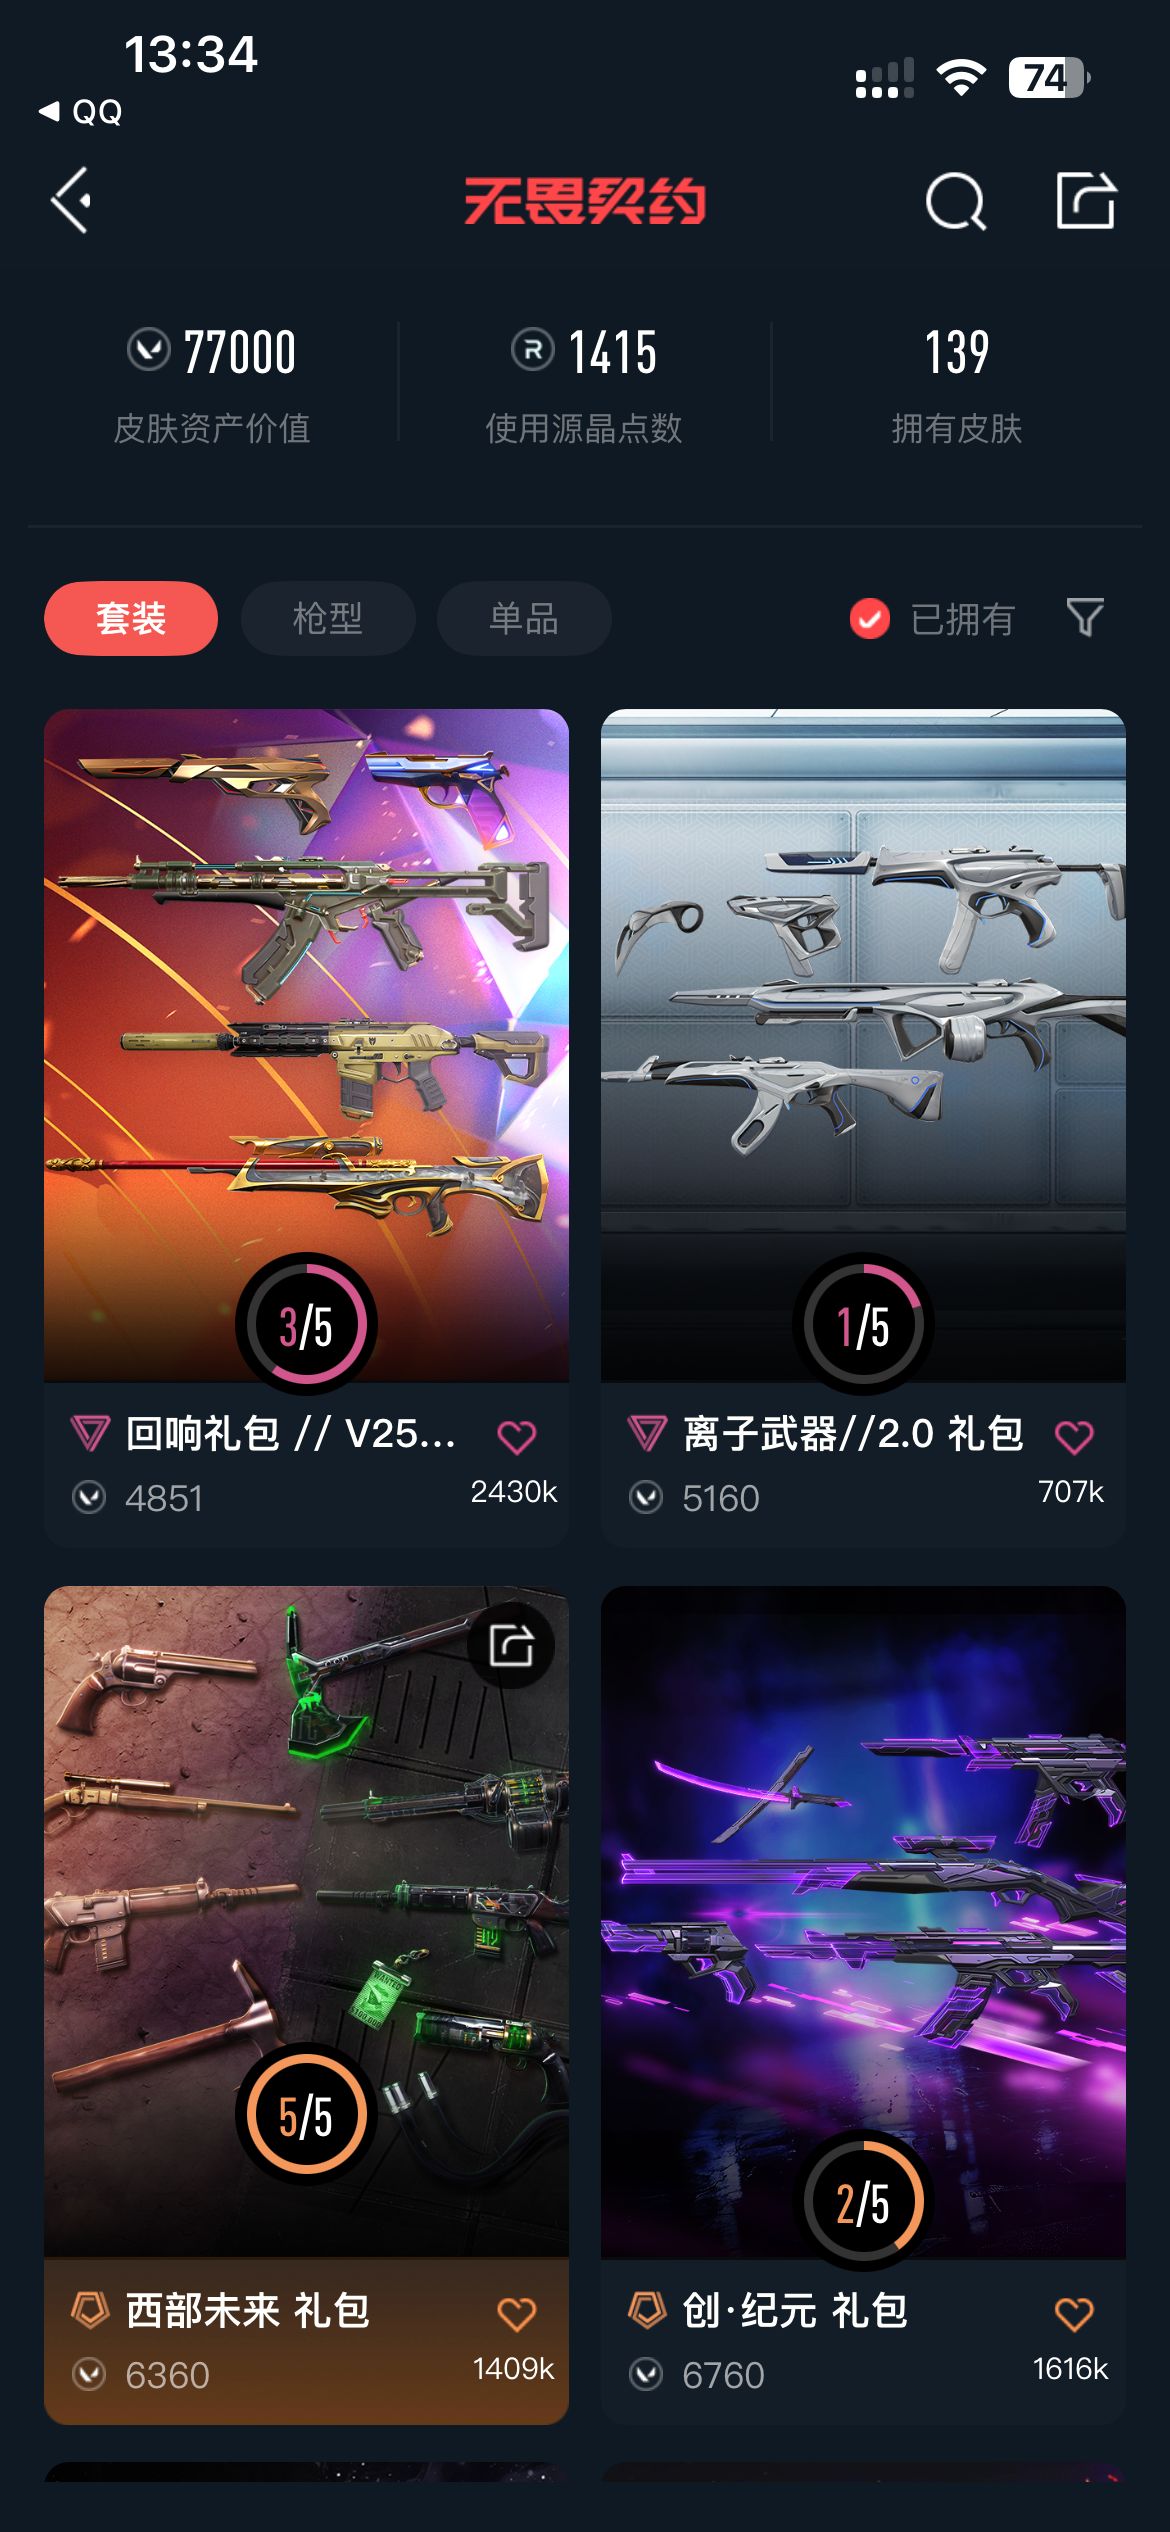Favorite 回响礼包 with heart icon

click(x=517, y=1437)
